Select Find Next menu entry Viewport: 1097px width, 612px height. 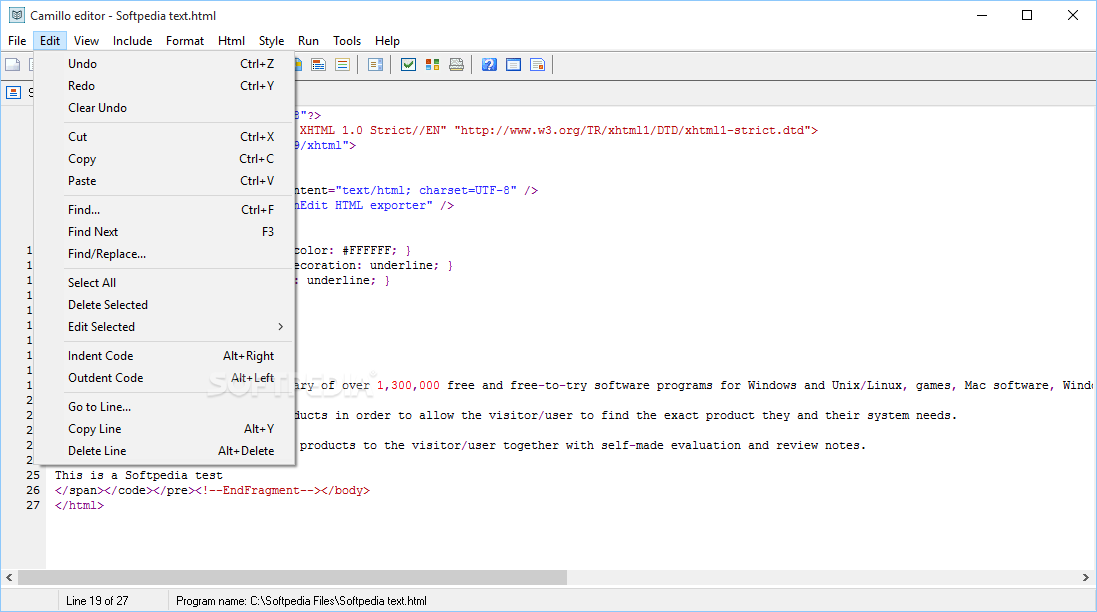point(164,232)
